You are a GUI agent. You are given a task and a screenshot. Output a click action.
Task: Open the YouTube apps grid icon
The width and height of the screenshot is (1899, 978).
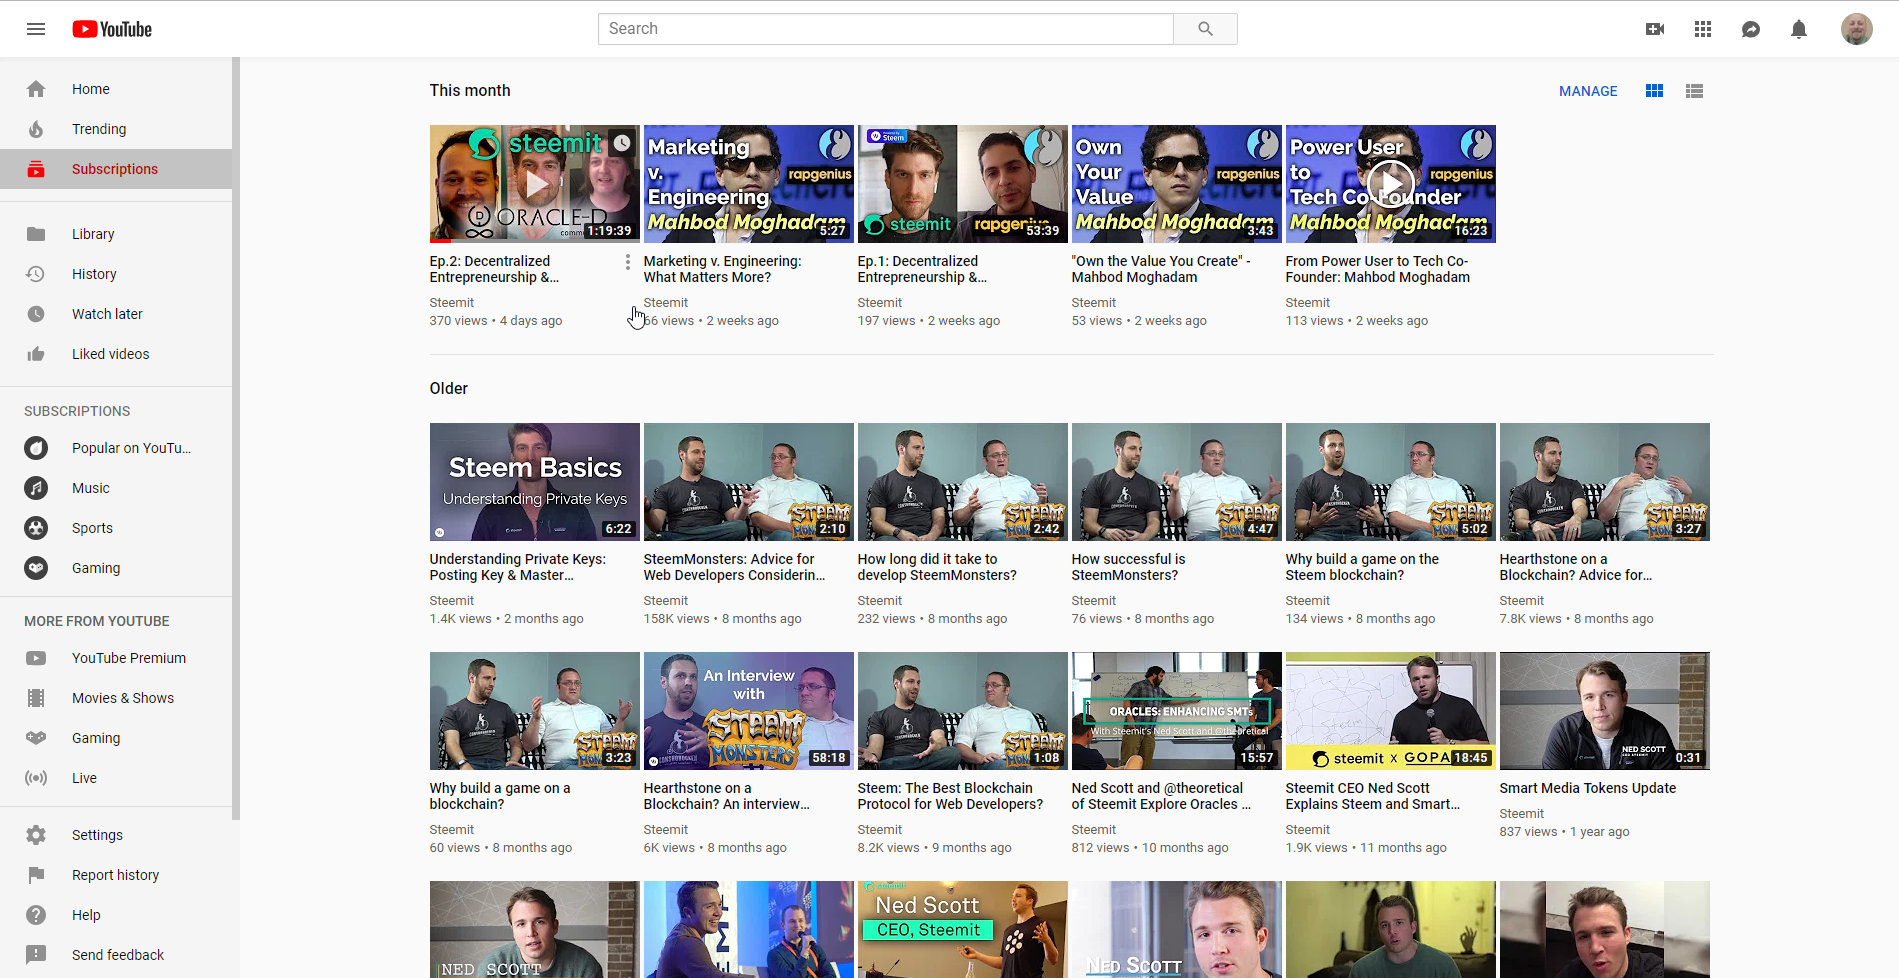(x=1703, y=29)
